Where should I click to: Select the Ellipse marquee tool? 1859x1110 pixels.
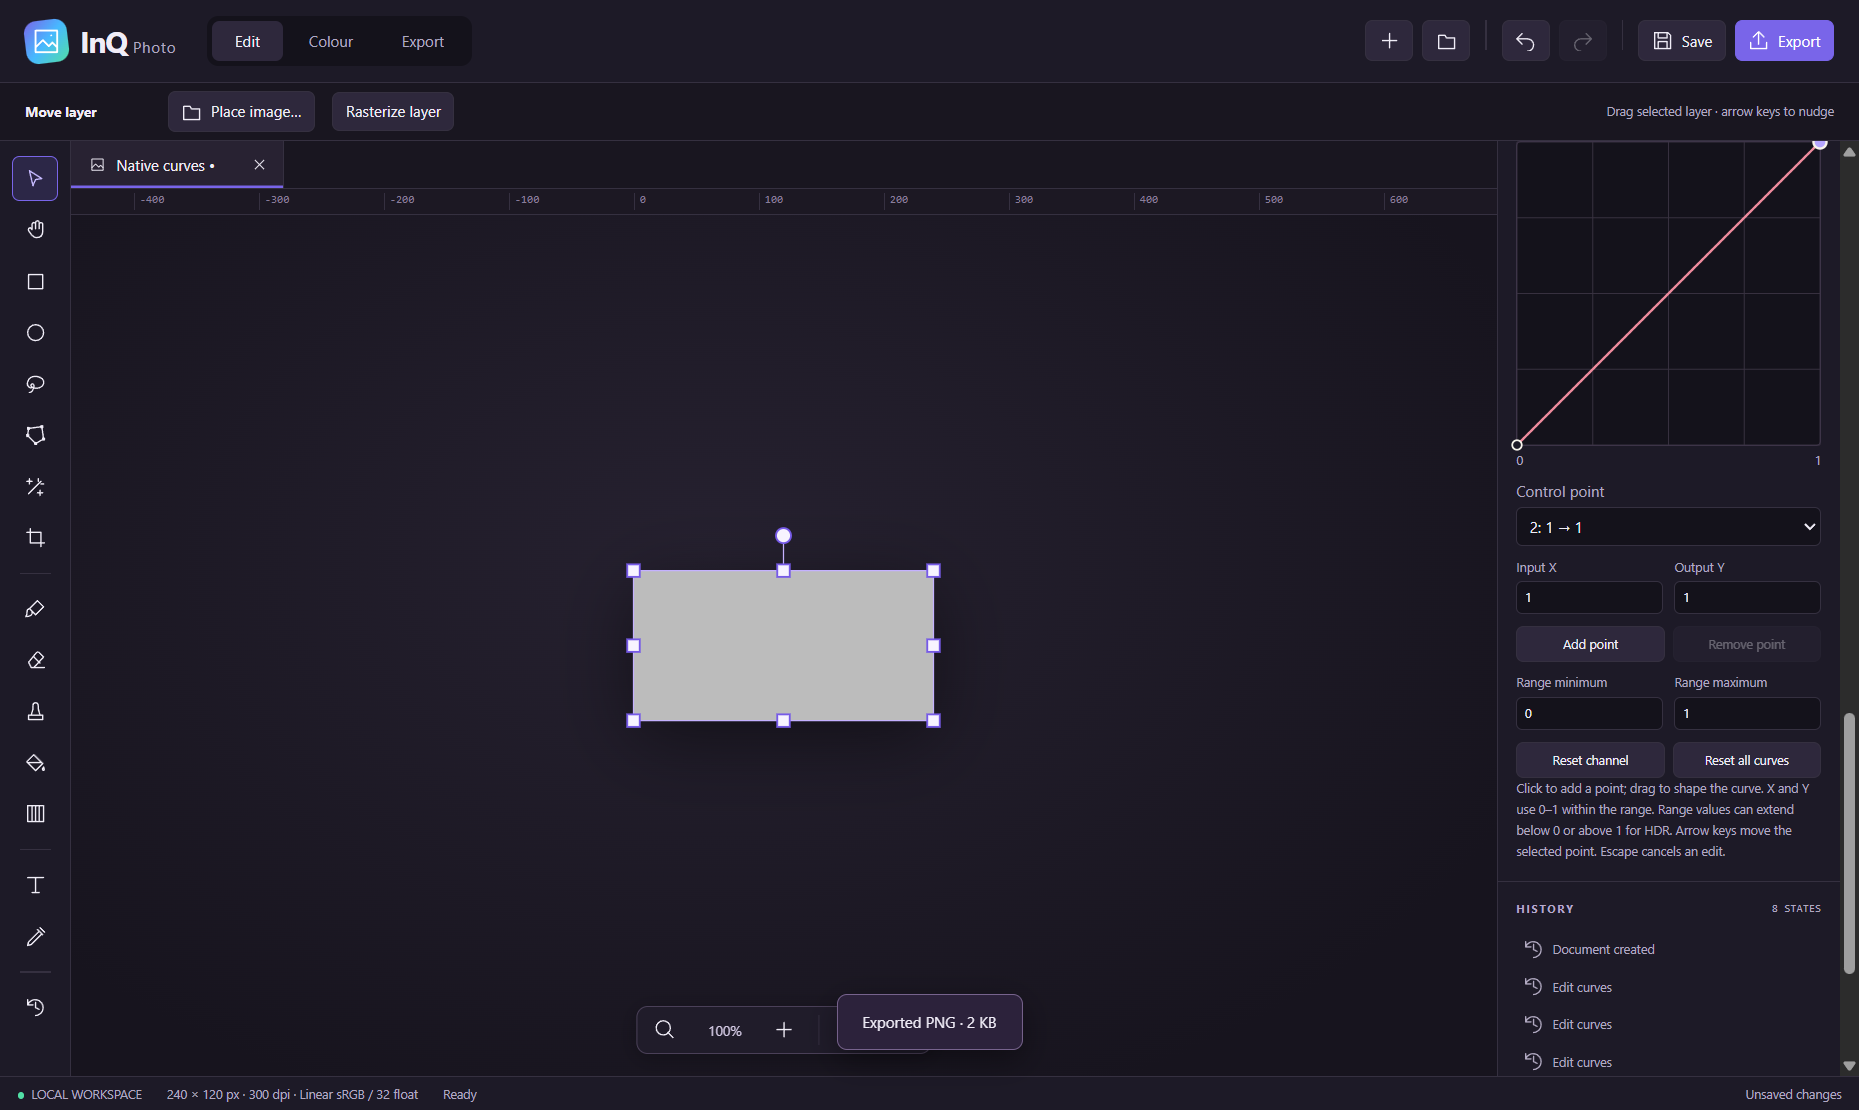[x=35, y=333]
